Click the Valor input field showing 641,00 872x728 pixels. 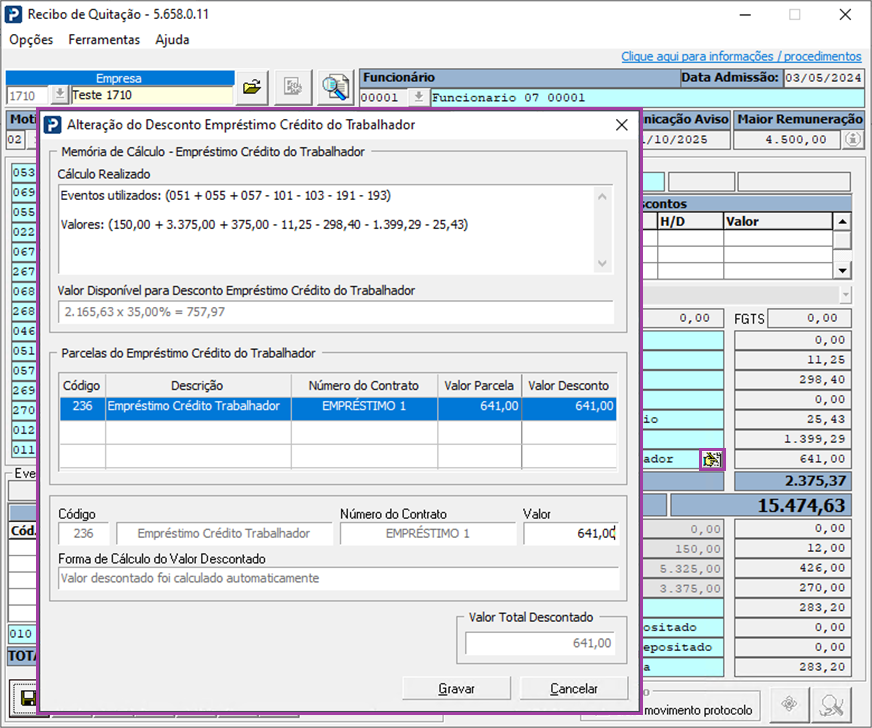[x=569, y=534]
